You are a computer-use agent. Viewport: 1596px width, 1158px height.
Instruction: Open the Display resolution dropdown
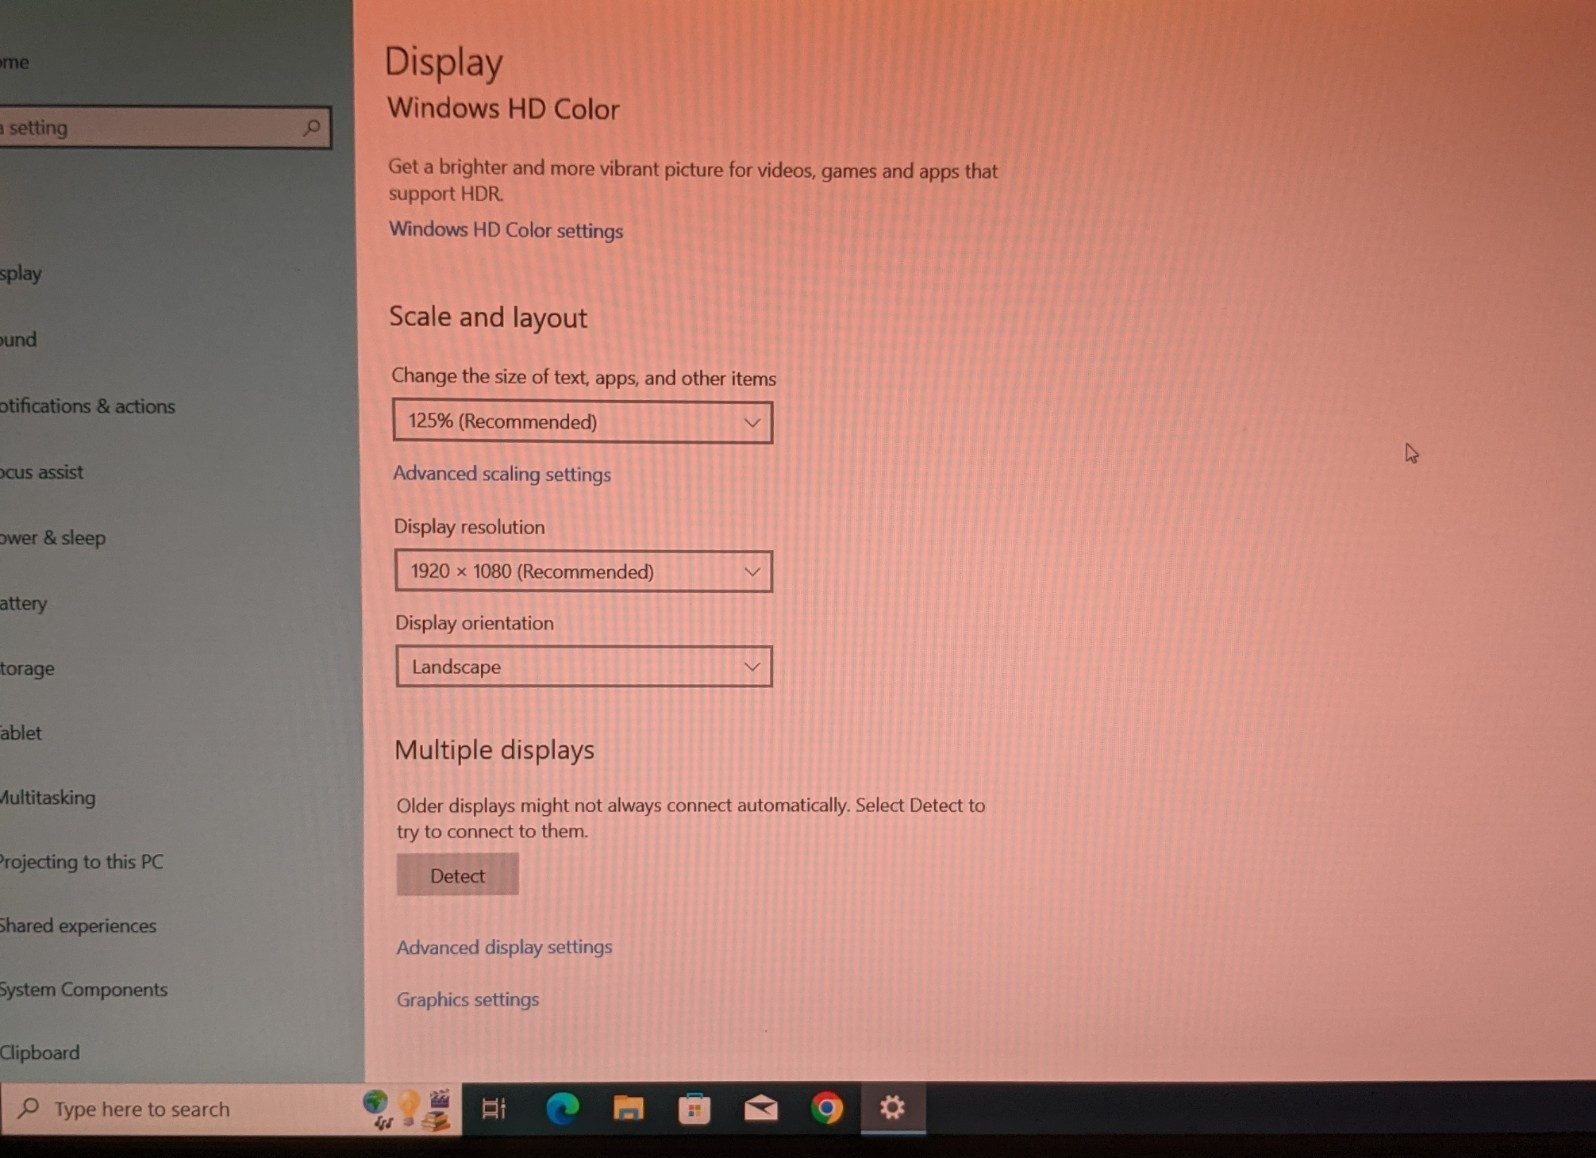click(583, 571)
